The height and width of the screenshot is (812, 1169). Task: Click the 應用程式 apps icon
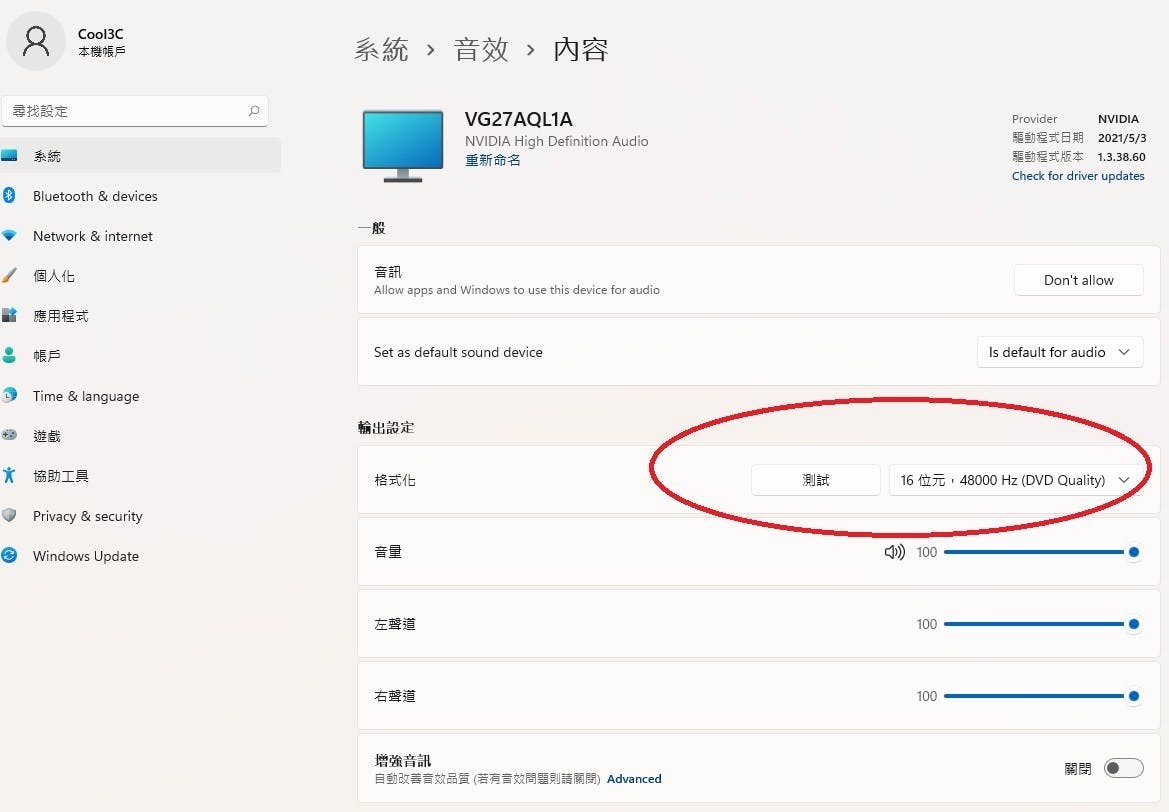9,315
